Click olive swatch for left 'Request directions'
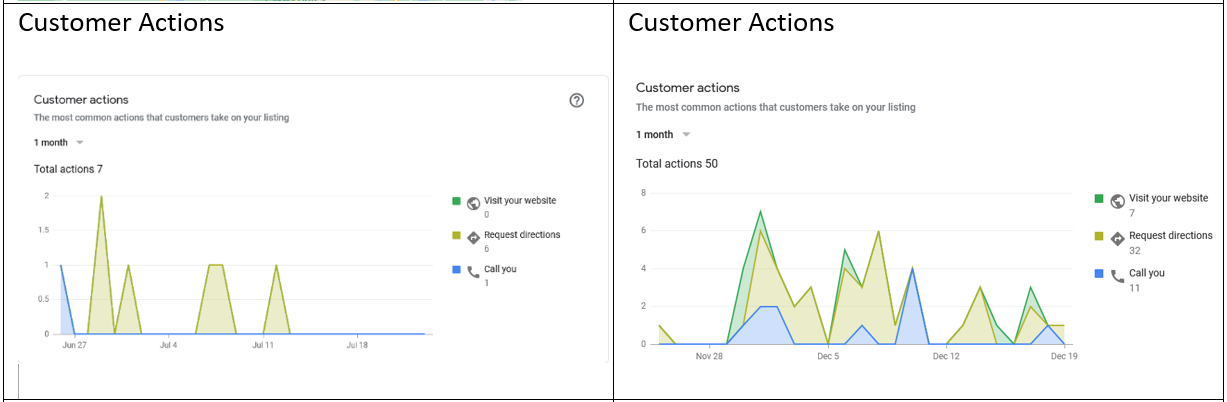 pyautogui.click(x=456, y=235)
